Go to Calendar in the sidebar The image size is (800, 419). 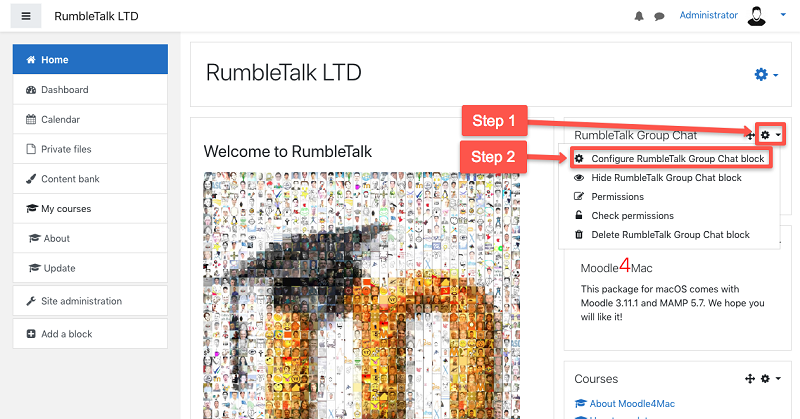point(60,120)
